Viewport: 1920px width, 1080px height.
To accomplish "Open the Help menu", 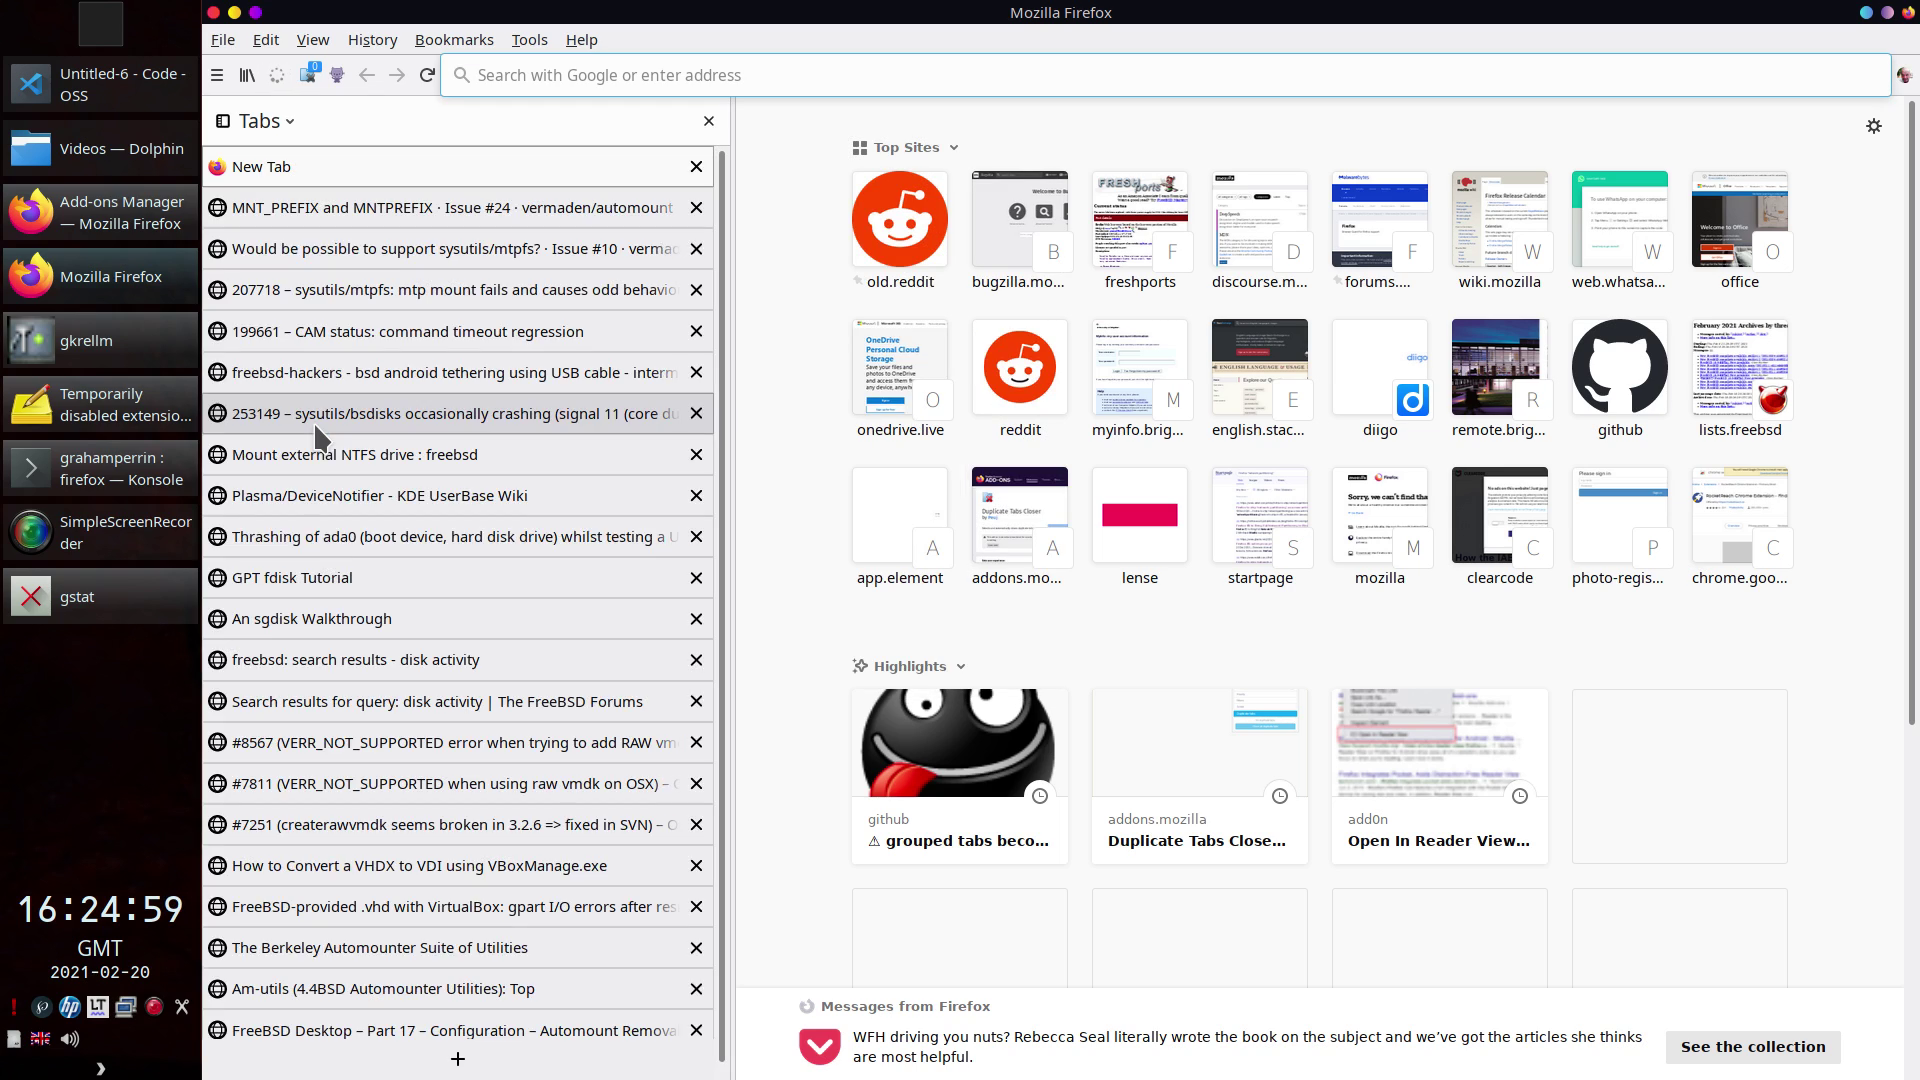I will tap(582, 40).
